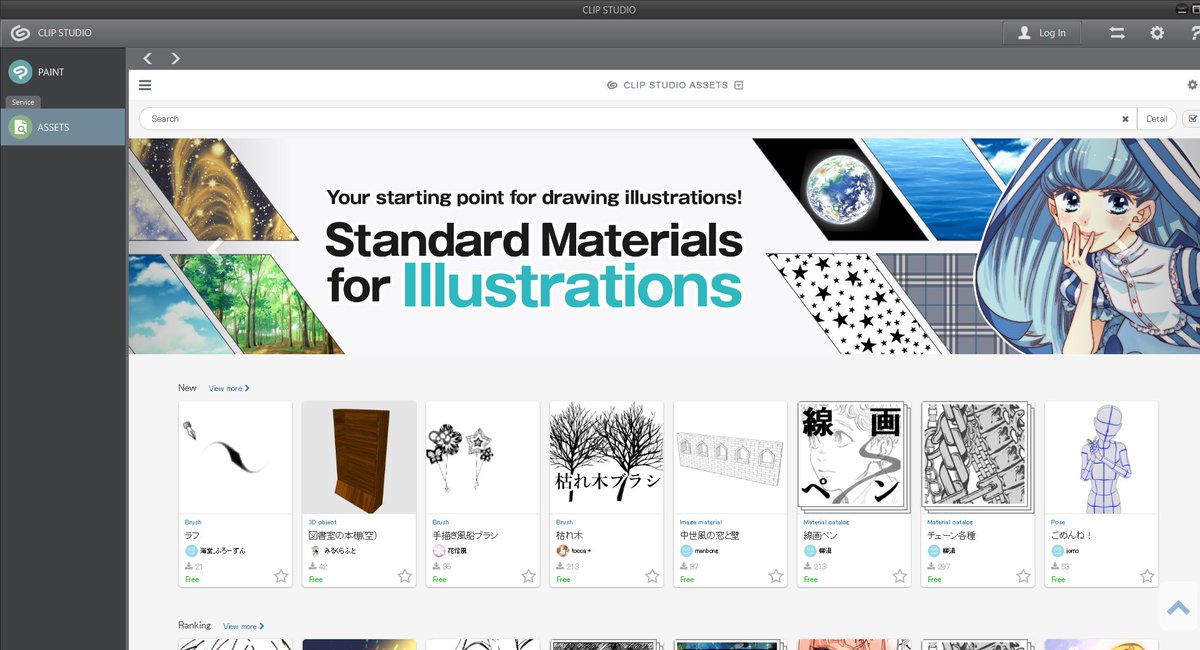
Task: Favorite the ごめんね！ pose star
Action: 1147,576
